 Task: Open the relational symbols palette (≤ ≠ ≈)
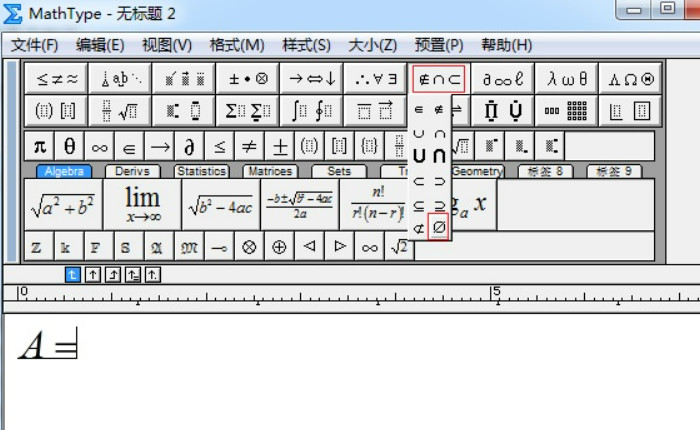pos(56,79)
